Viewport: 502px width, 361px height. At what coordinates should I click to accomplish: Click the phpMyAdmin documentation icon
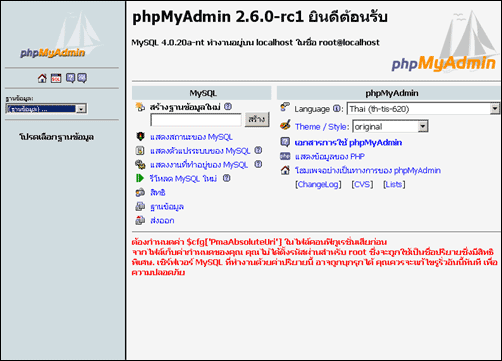pos(285,142)
